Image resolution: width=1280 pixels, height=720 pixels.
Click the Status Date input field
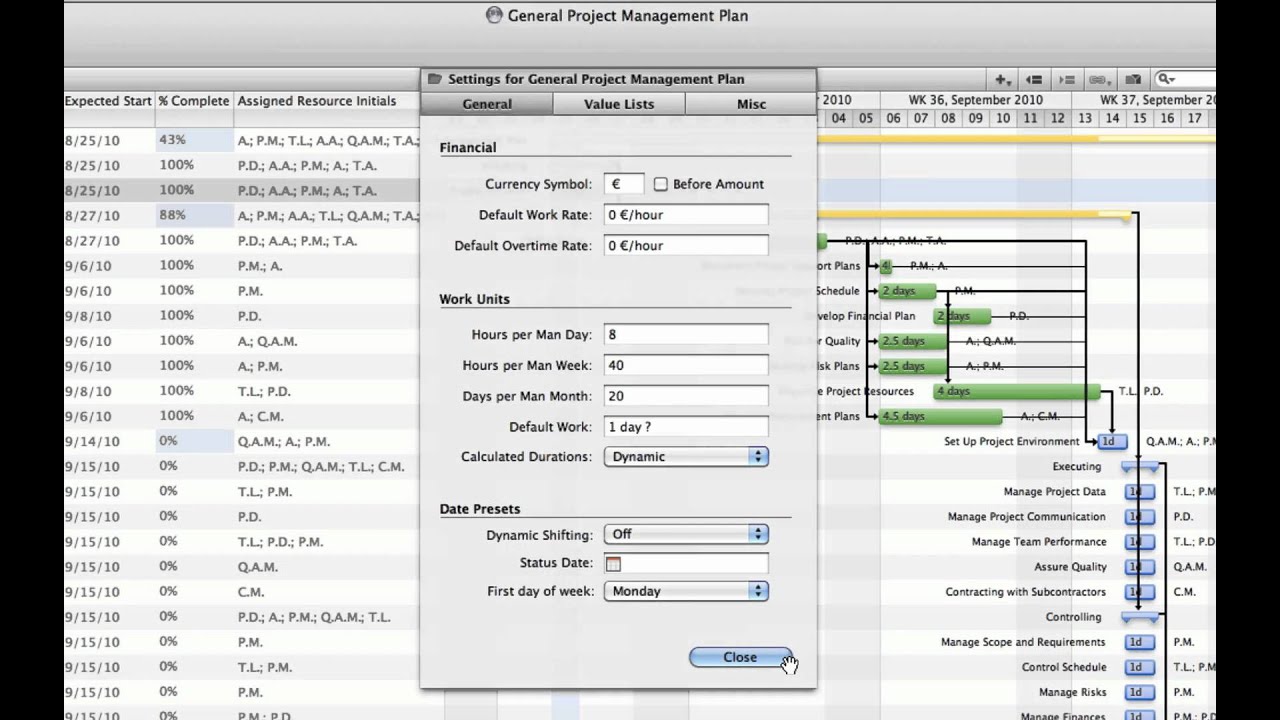click(686, 564)
